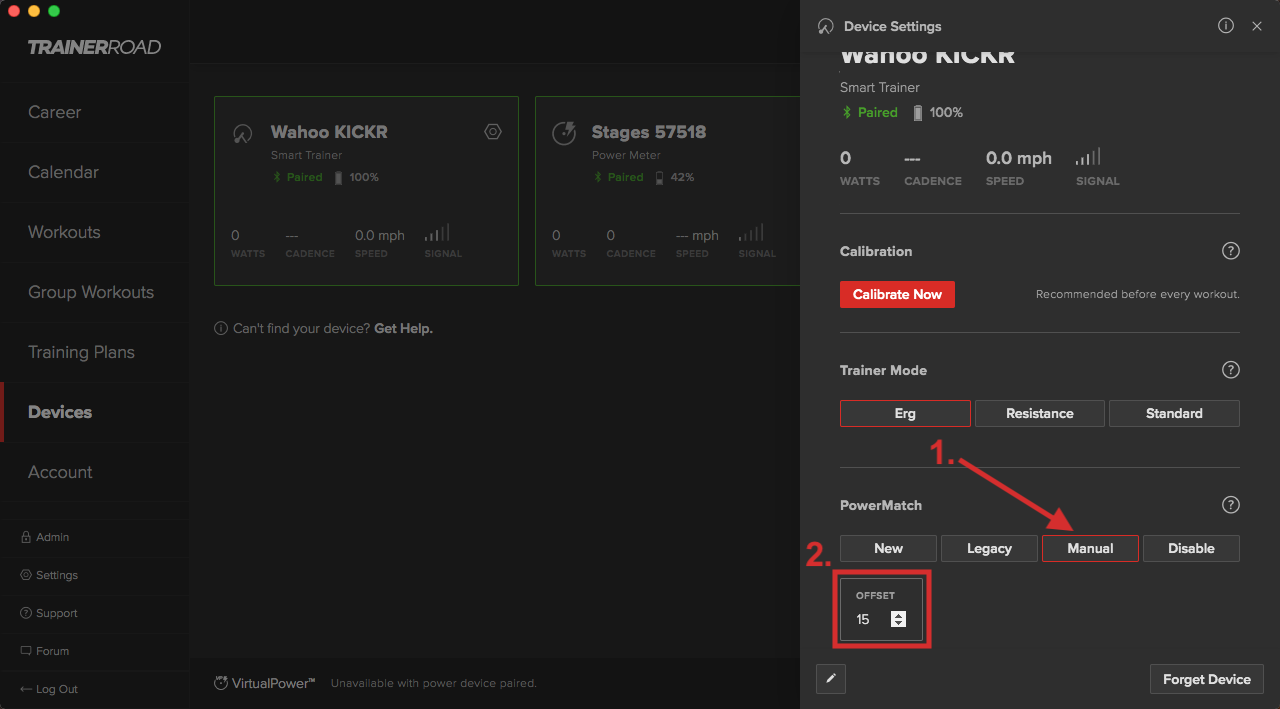The width and height of the screenshot is (1280, 709).
Task: Click the Bluetooth Paired icon in Device Settings
Action: click(847, 113)
